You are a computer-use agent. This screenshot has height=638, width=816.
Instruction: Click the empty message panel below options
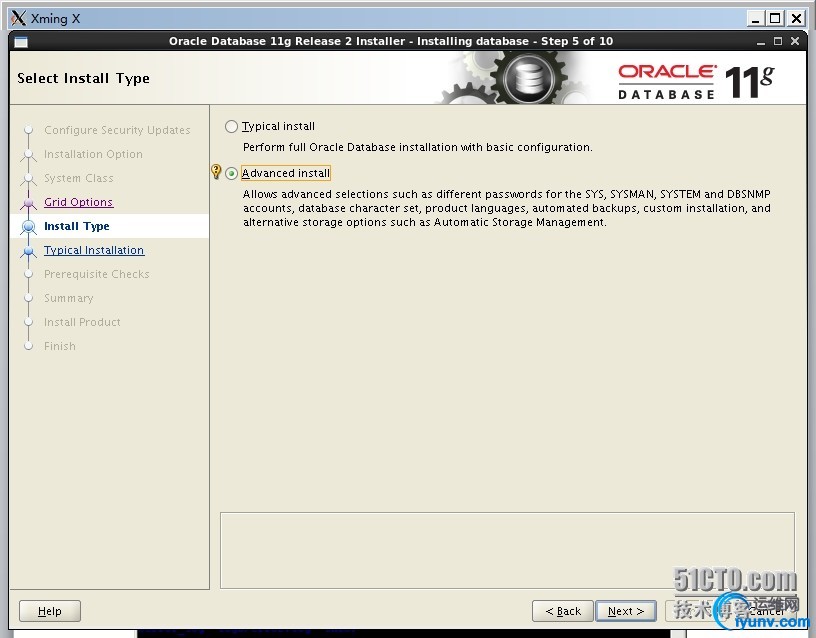tap(507, 551)
